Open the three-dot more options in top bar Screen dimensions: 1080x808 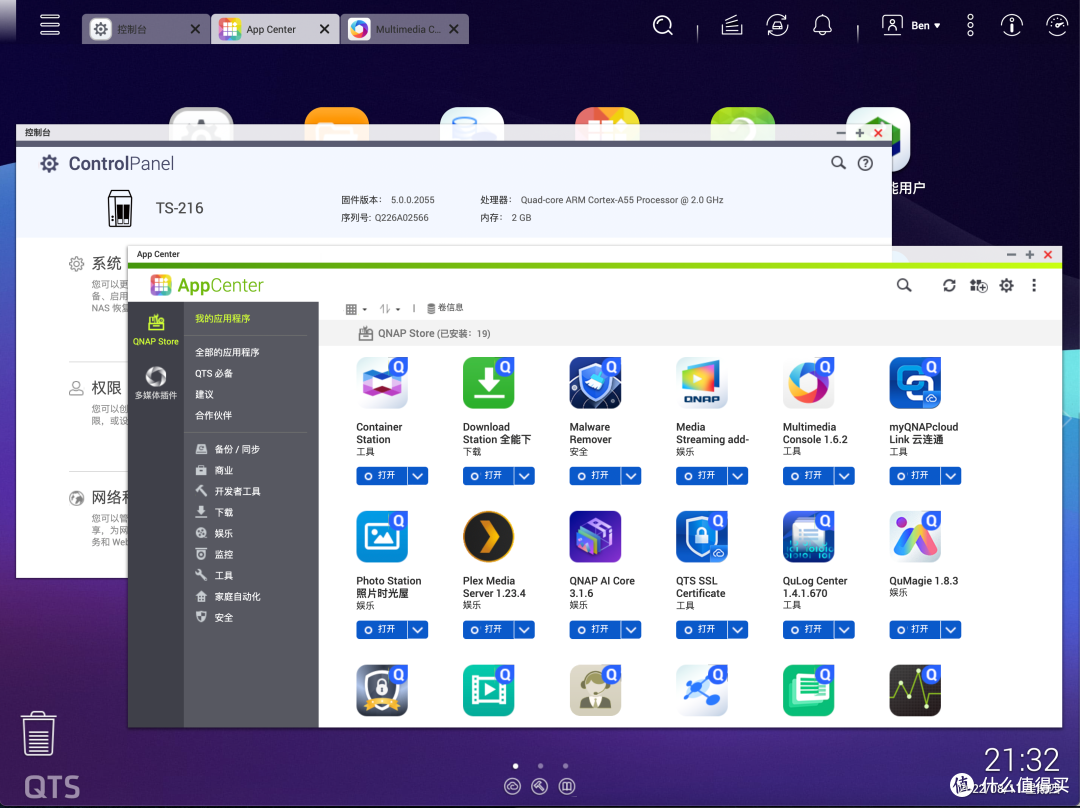click(970, 25)
